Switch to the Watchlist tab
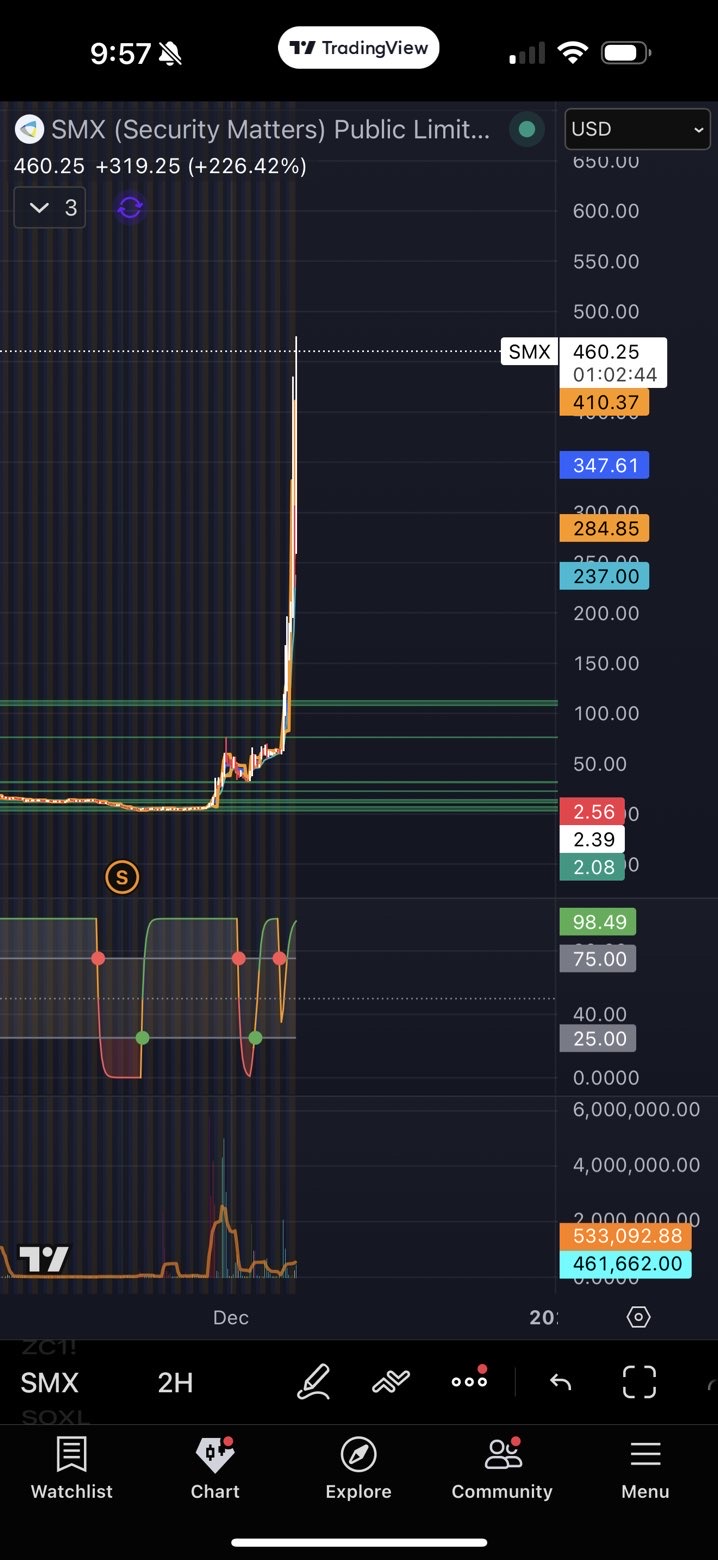Image resolution: width=718 pixels, height=1560 pixels. [x=72, y=1467]
